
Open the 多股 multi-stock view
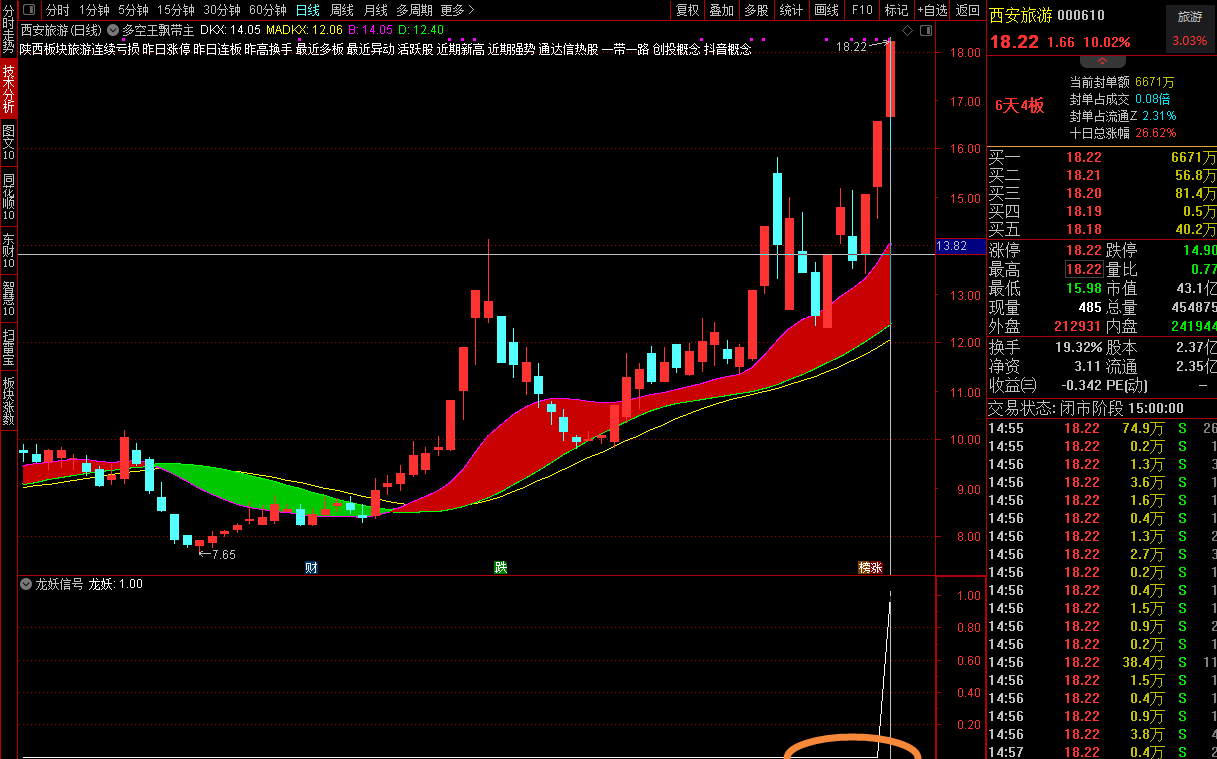(x=756, y=10)
